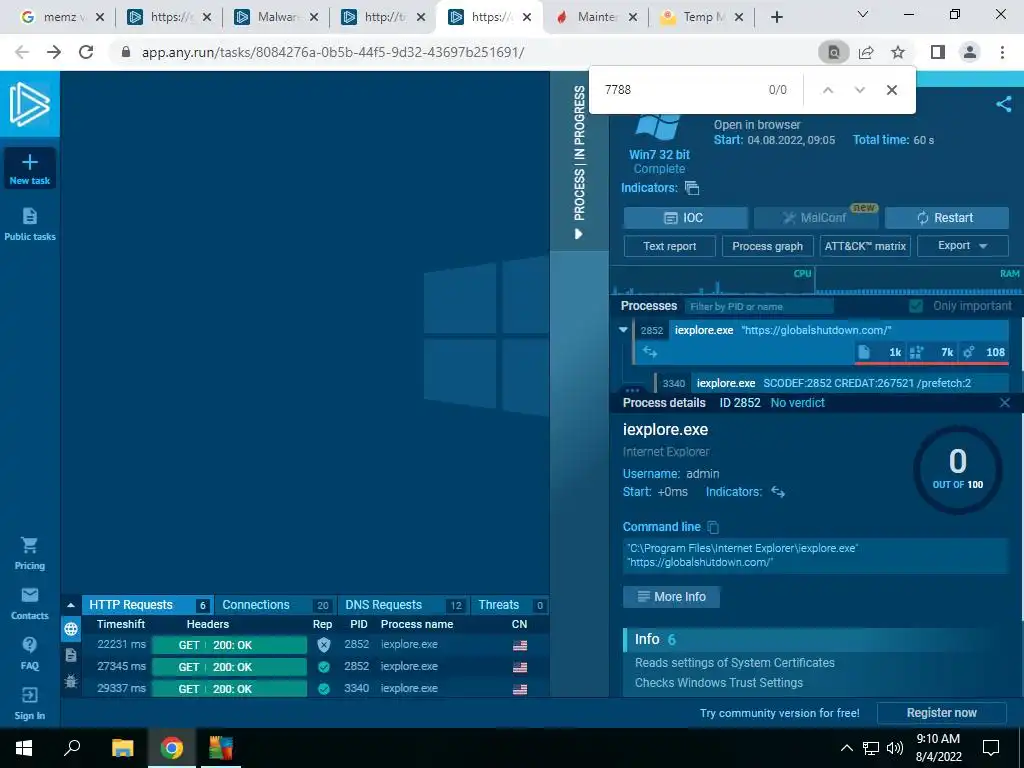Open File Explorer from taskbar
This screenshot has width=1024, height=768.
pyautogui.click(x=122, y=748)
